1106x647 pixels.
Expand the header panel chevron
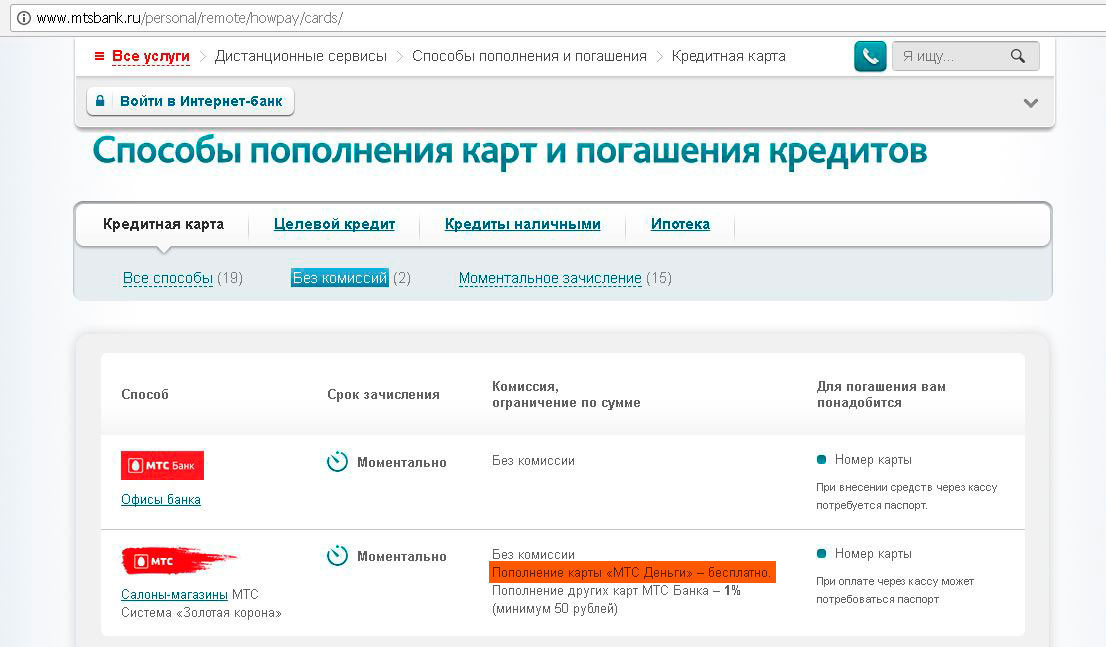(x=1031, y=103)
